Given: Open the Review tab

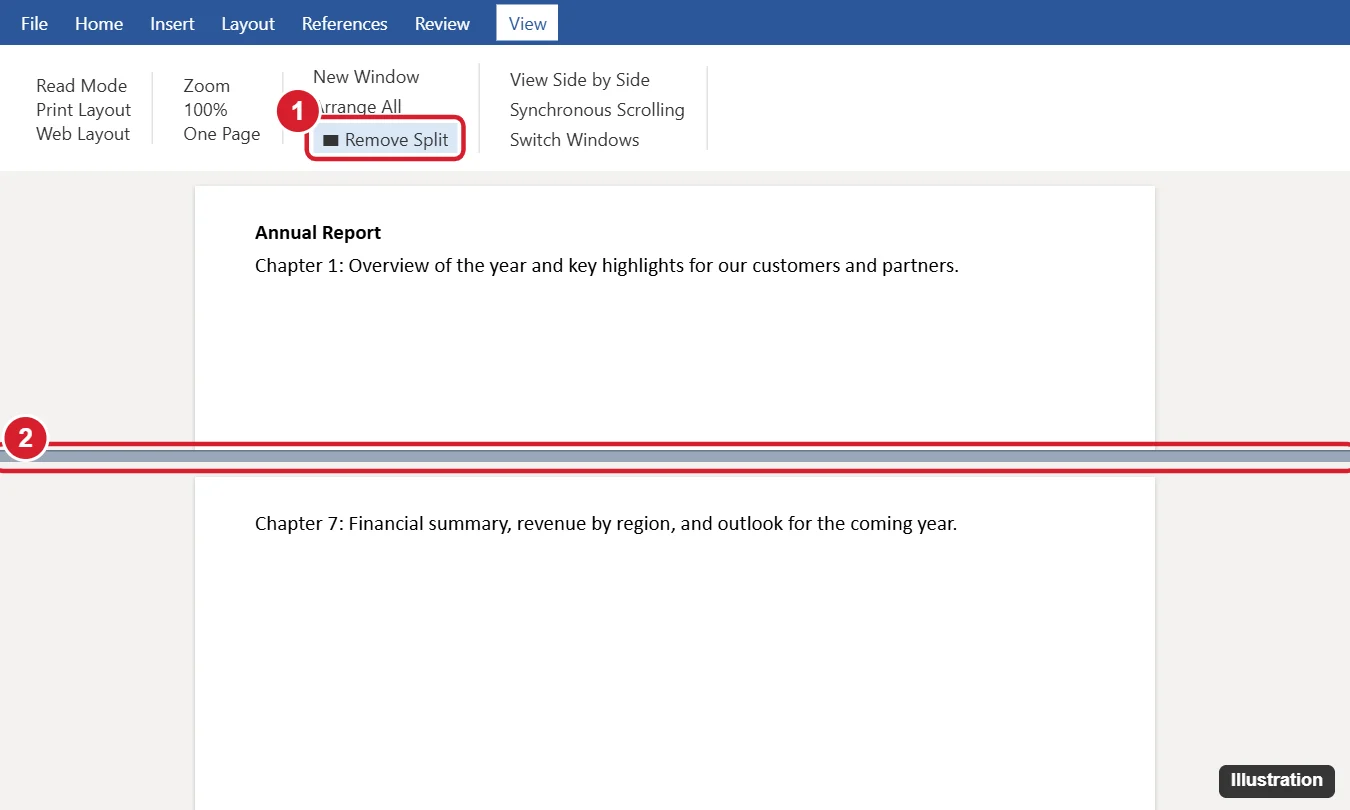Looking at the screenshot, I should click(x=442, y=23).
